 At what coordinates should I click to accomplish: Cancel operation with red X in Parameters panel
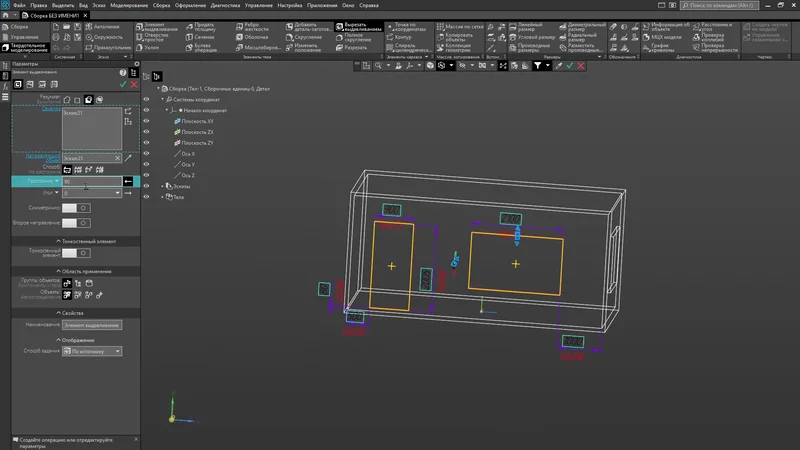(x=133, y=85)
